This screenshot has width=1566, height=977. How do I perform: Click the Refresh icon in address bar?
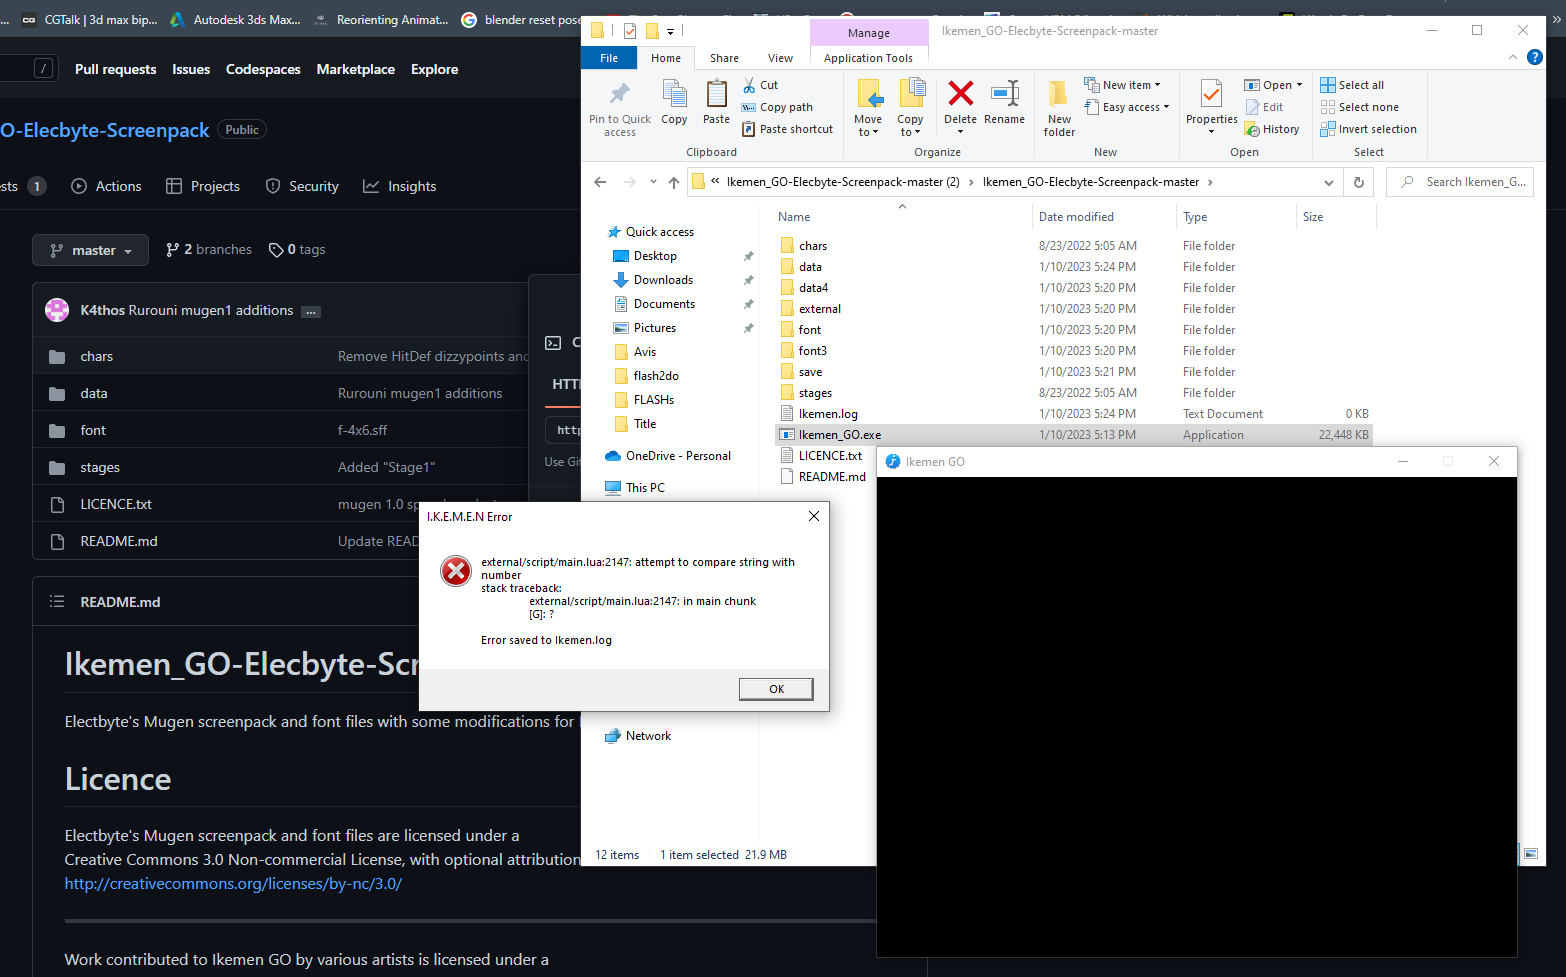click(x=1358, y=181)
